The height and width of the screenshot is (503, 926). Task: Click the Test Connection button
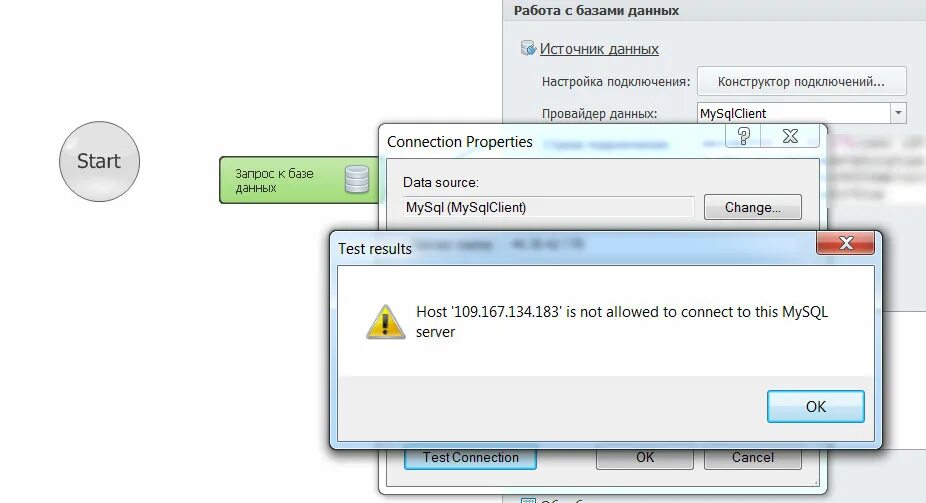[470, 458]
